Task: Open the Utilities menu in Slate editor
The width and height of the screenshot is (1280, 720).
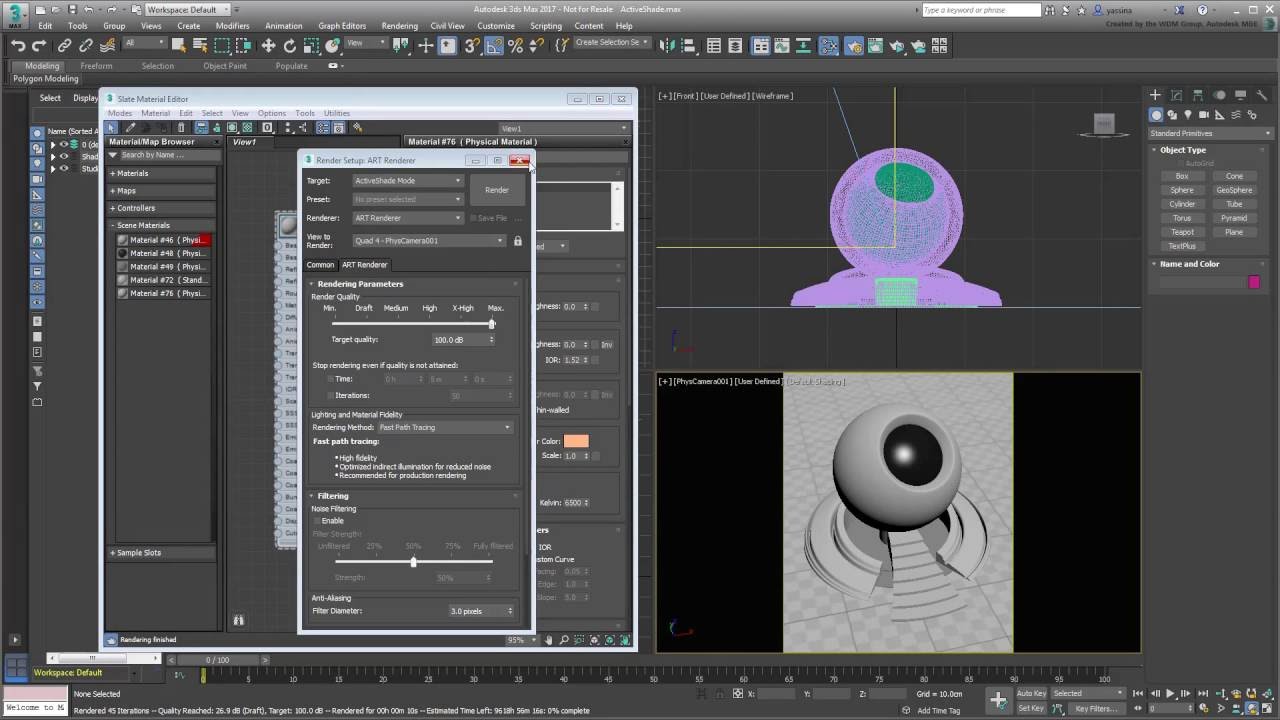Action: coord(336,113)
